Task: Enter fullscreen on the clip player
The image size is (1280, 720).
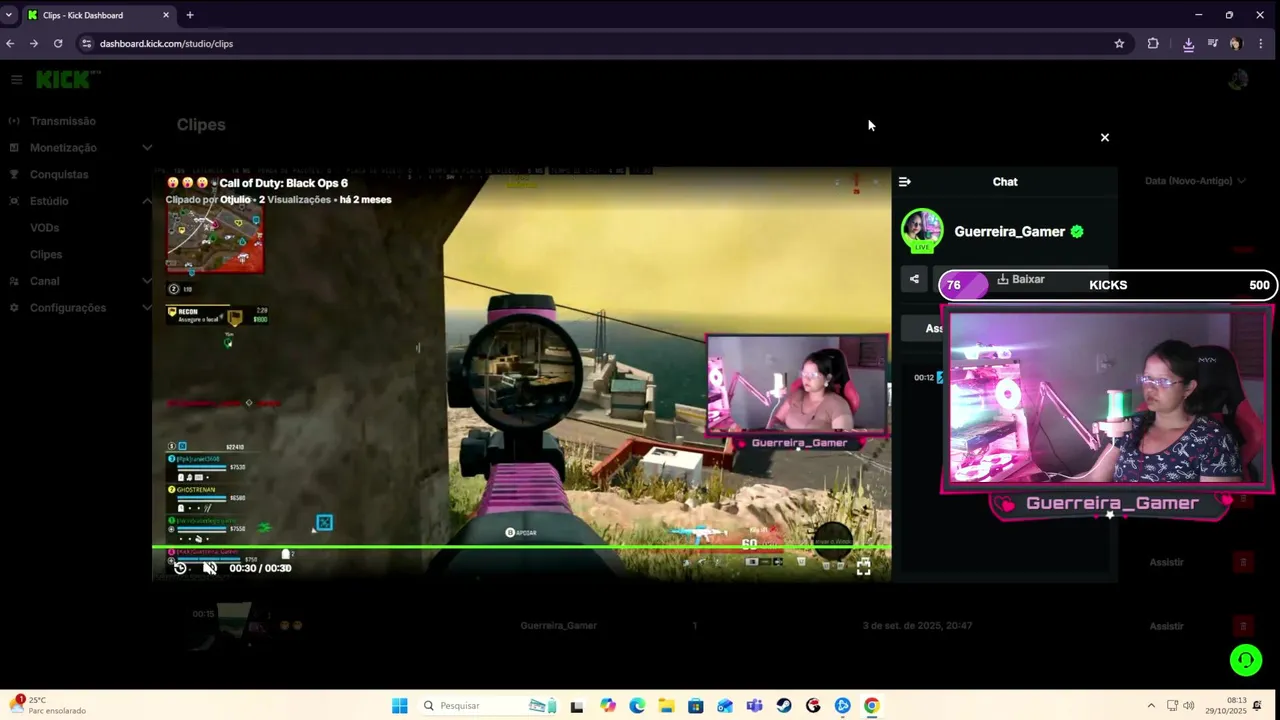Action: pos(864,567)
